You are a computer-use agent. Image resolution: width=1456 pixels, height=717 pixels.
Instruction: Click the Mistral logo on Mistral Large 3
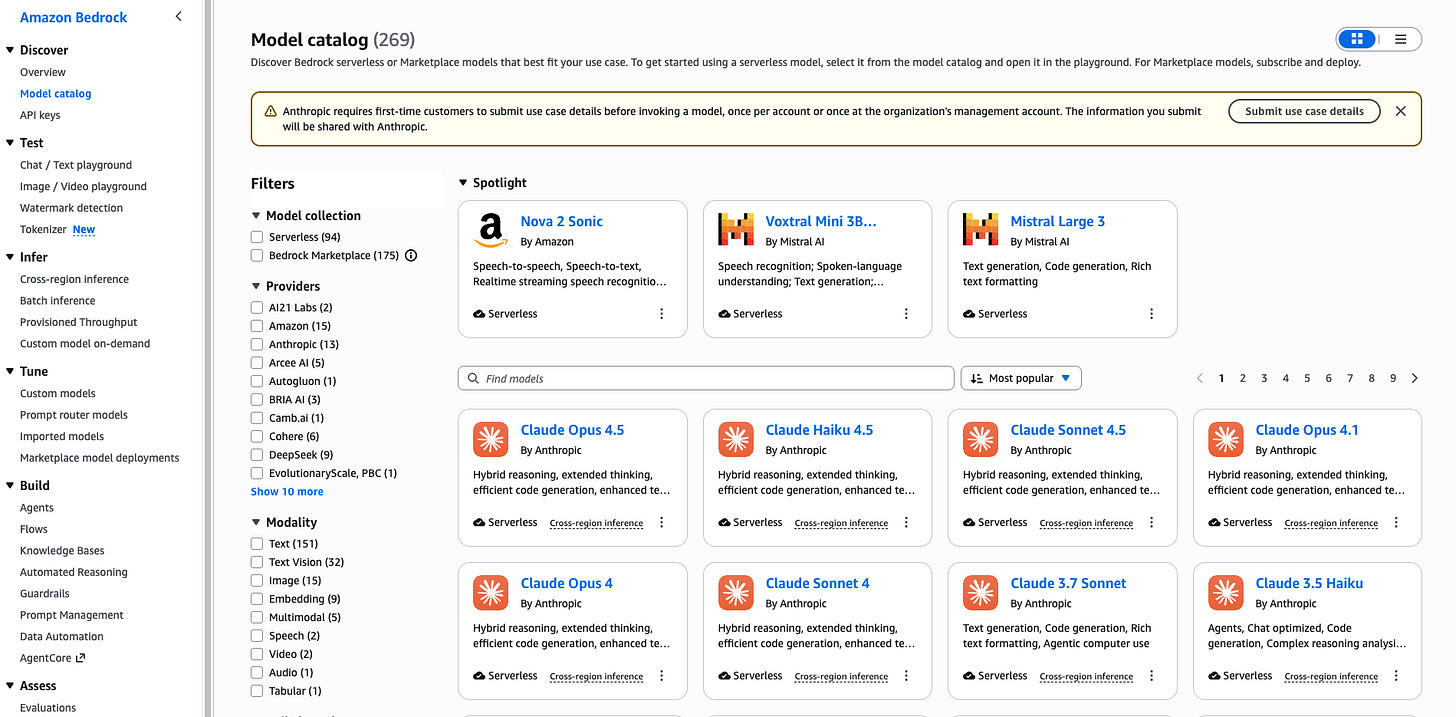[981, 230]
